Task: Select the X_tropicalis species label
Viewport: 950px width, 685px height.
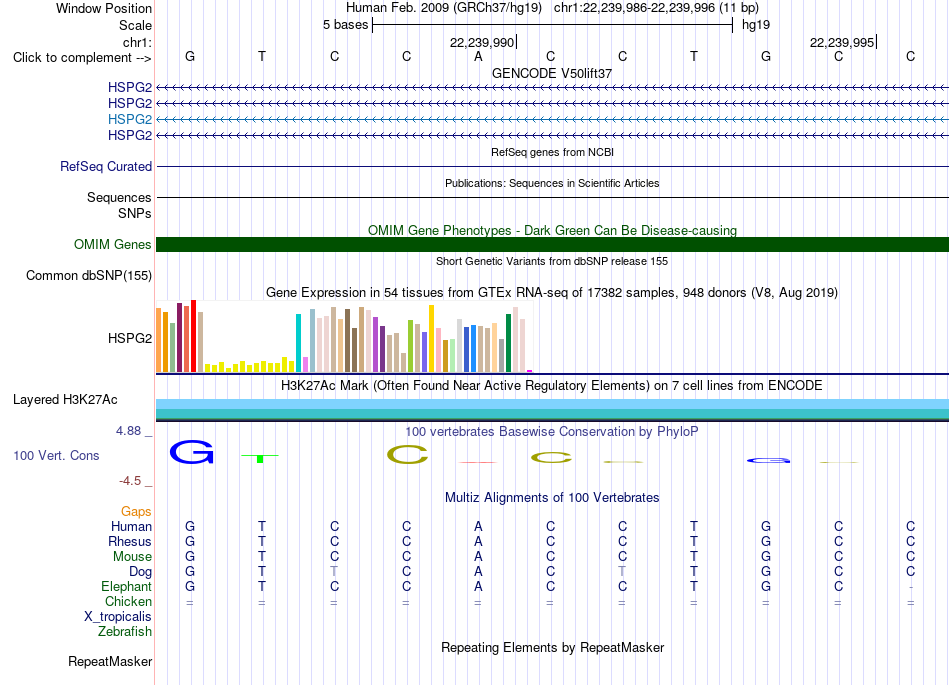Action: pos(118,617)
